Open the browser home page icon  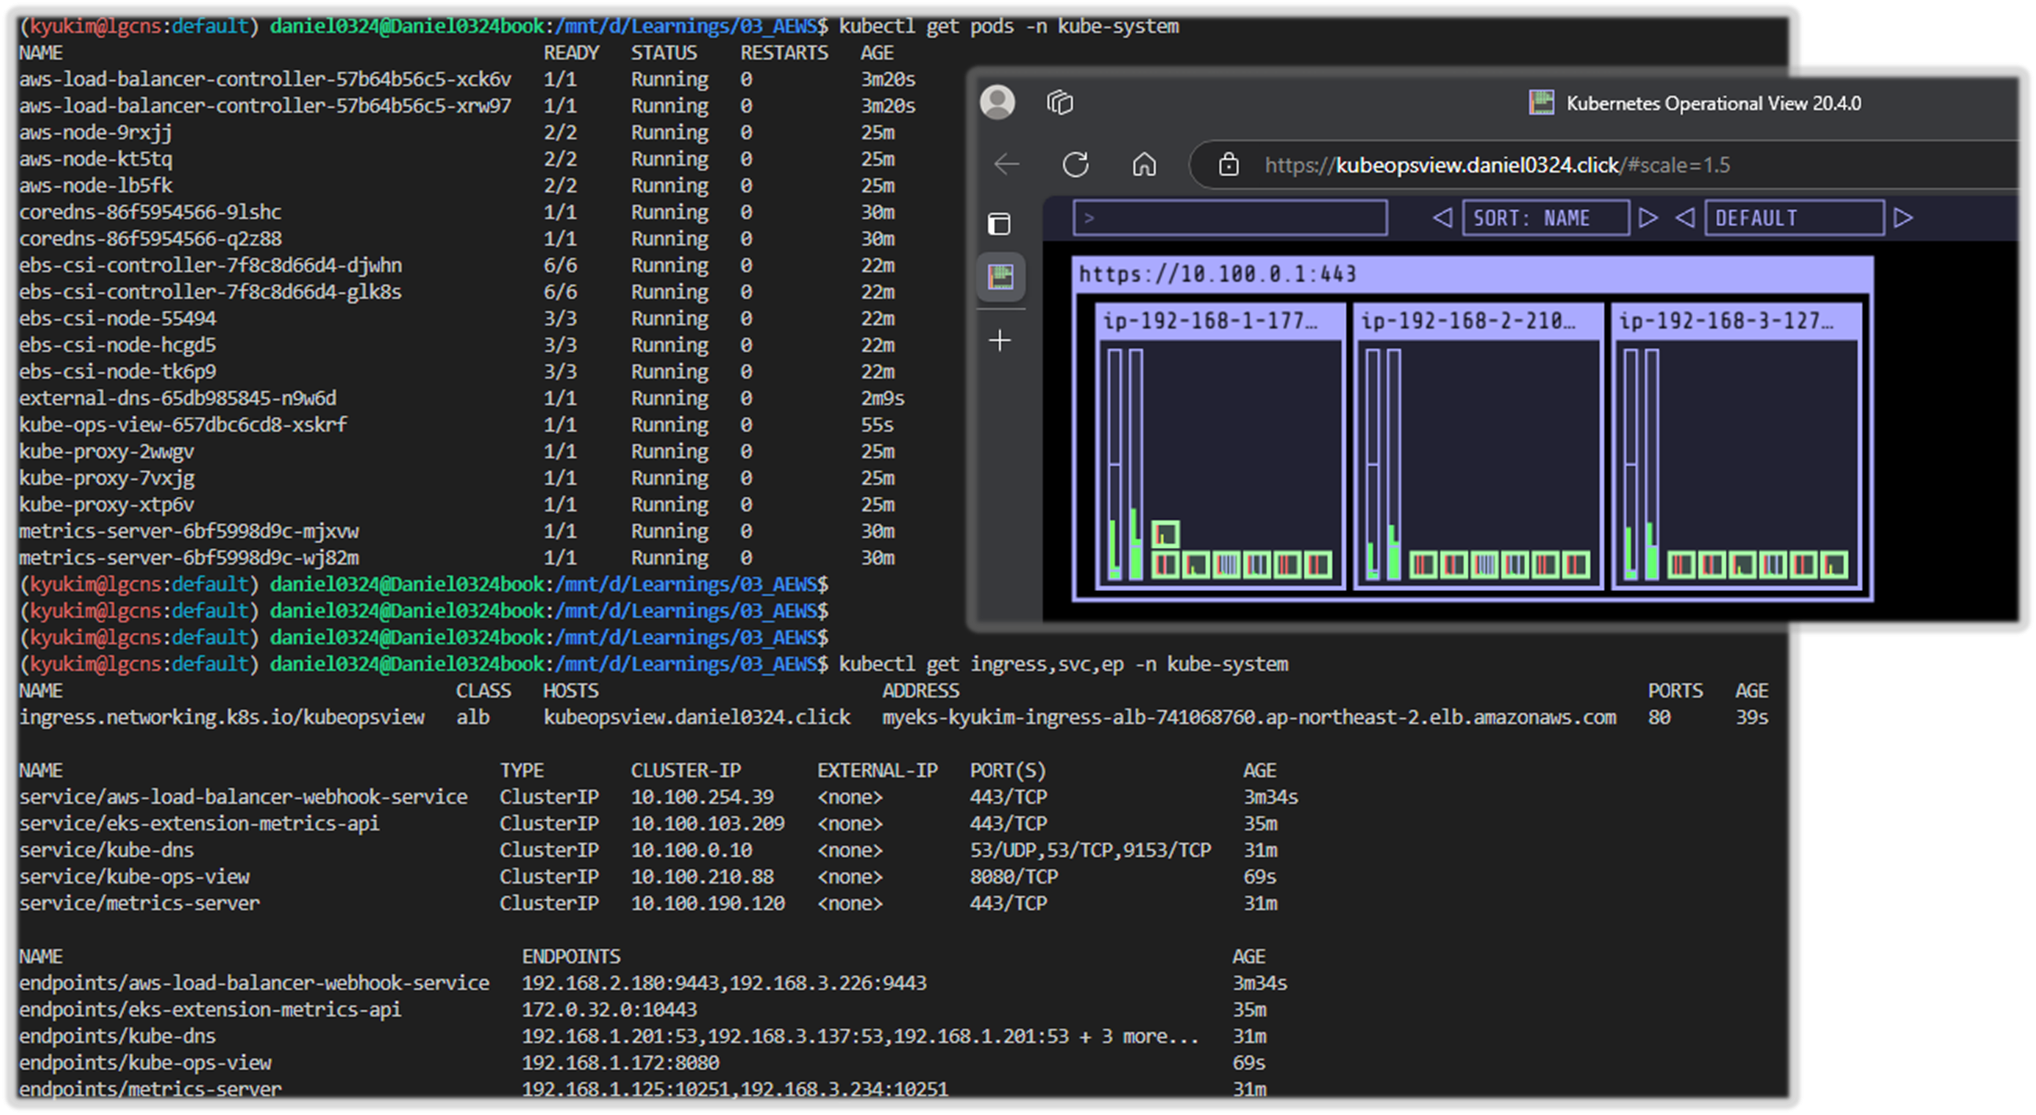coord(1144,164)
